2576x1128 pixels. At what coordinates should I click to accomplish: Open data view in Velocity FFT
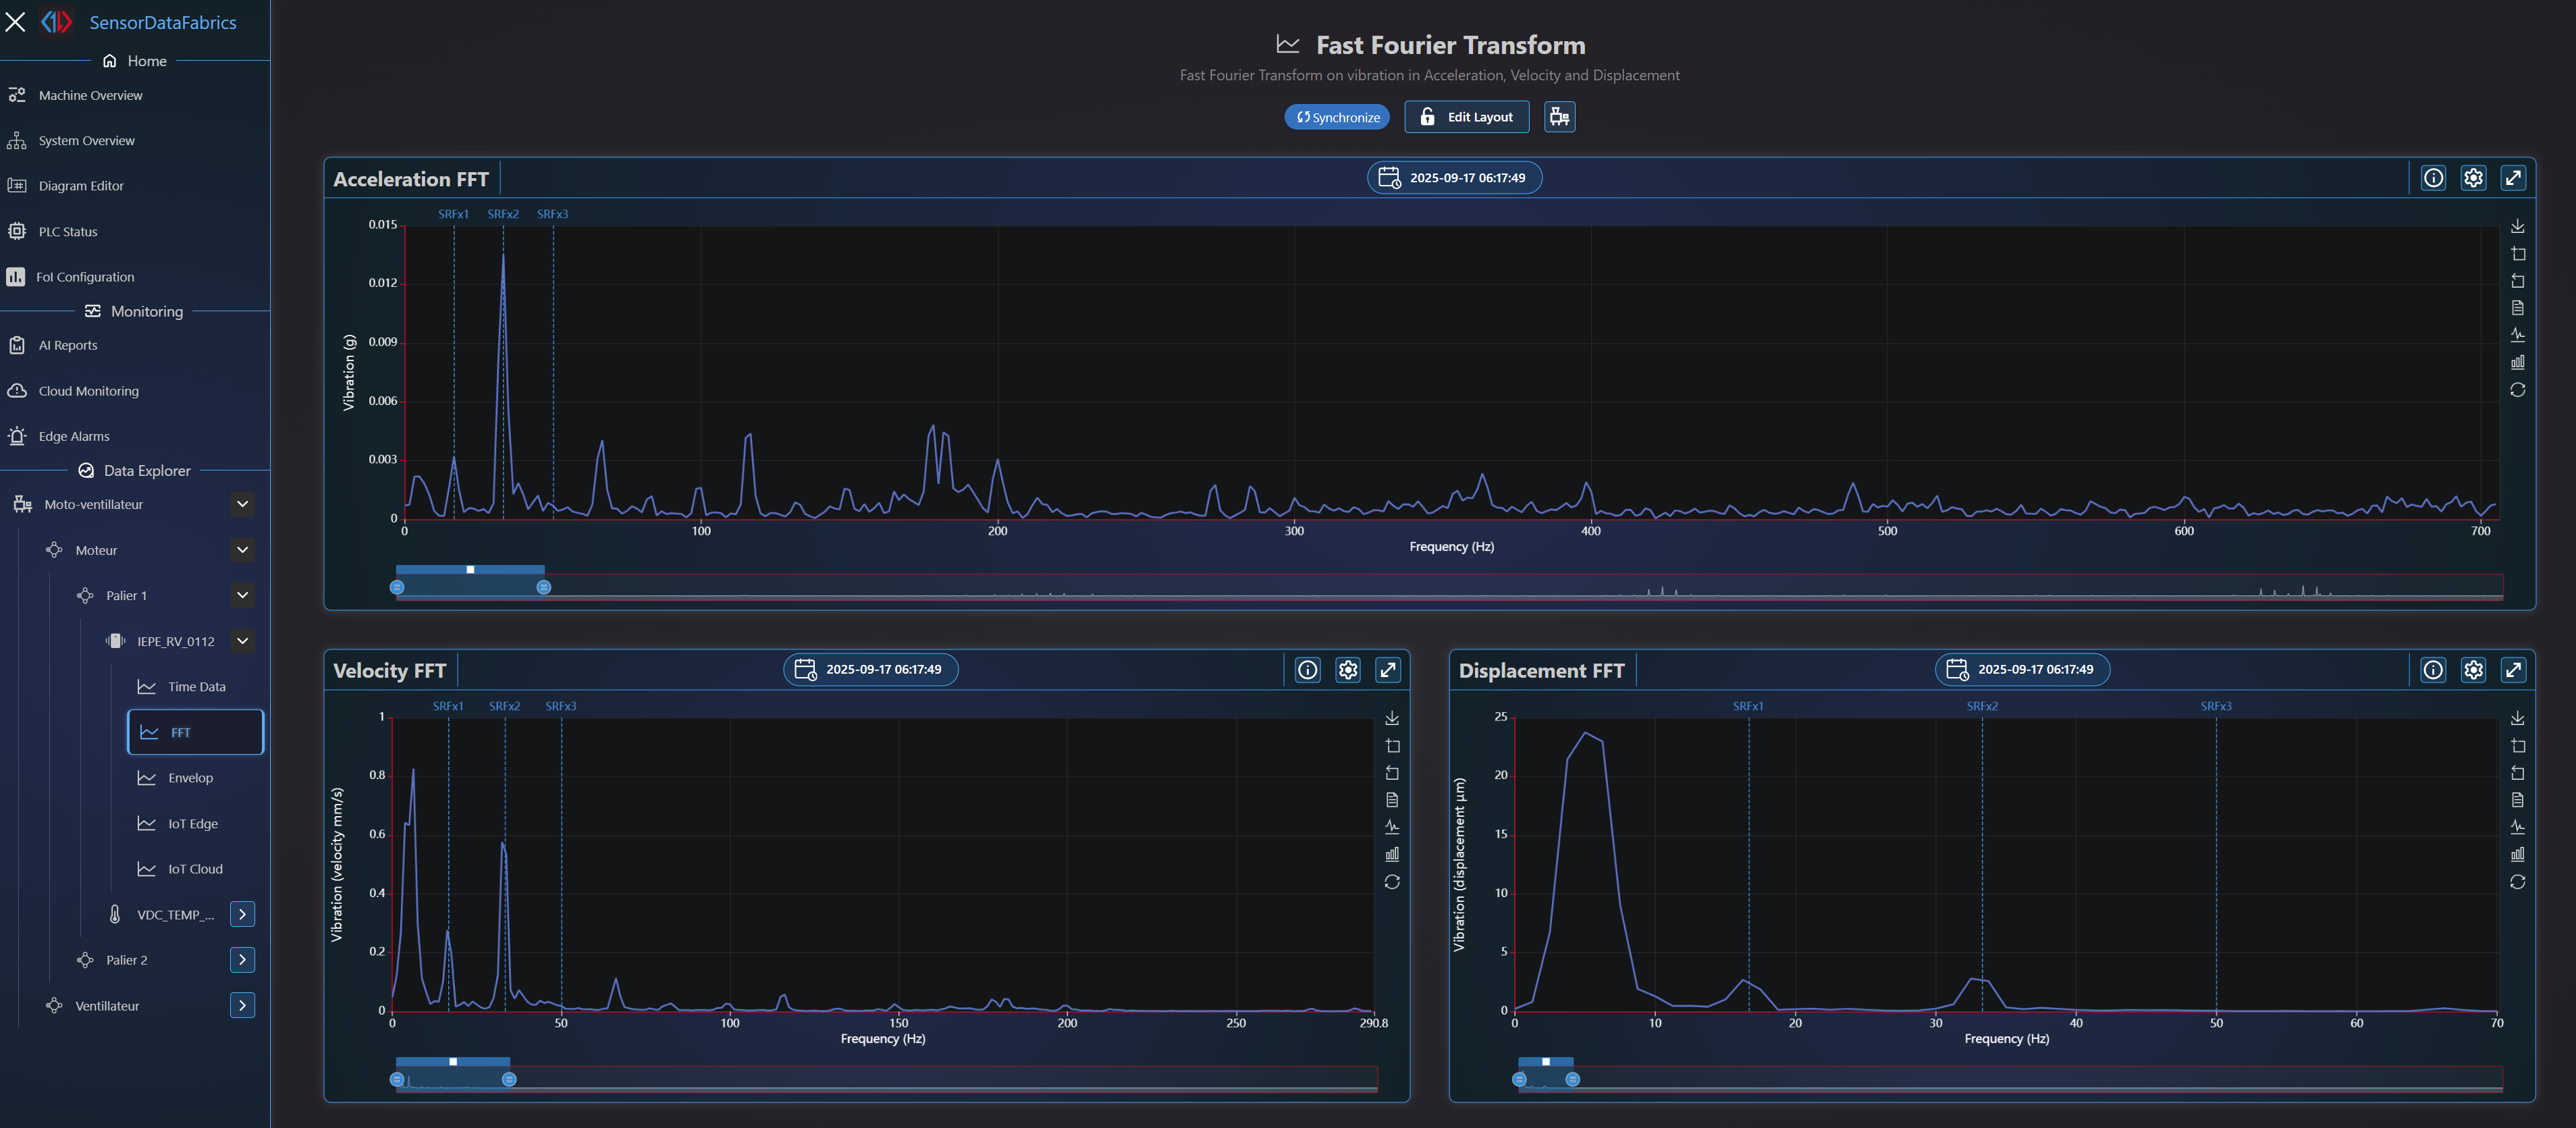(x=1391, y=800)
